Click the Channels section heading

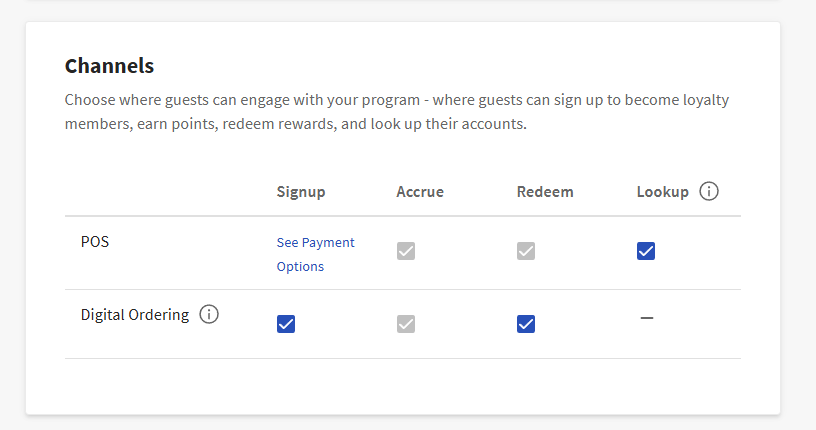point(109,66)
